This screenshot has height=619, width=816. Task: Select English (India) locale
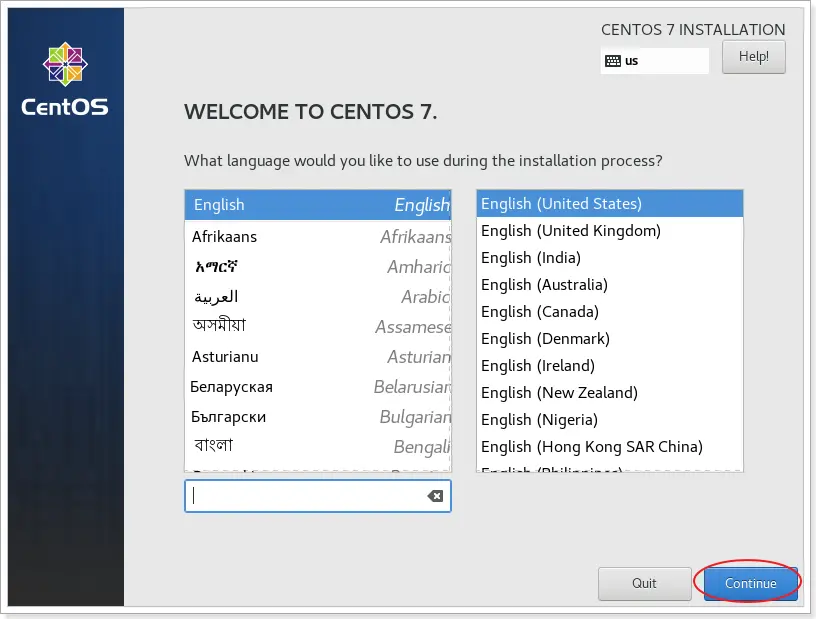(x=610, y=258)
